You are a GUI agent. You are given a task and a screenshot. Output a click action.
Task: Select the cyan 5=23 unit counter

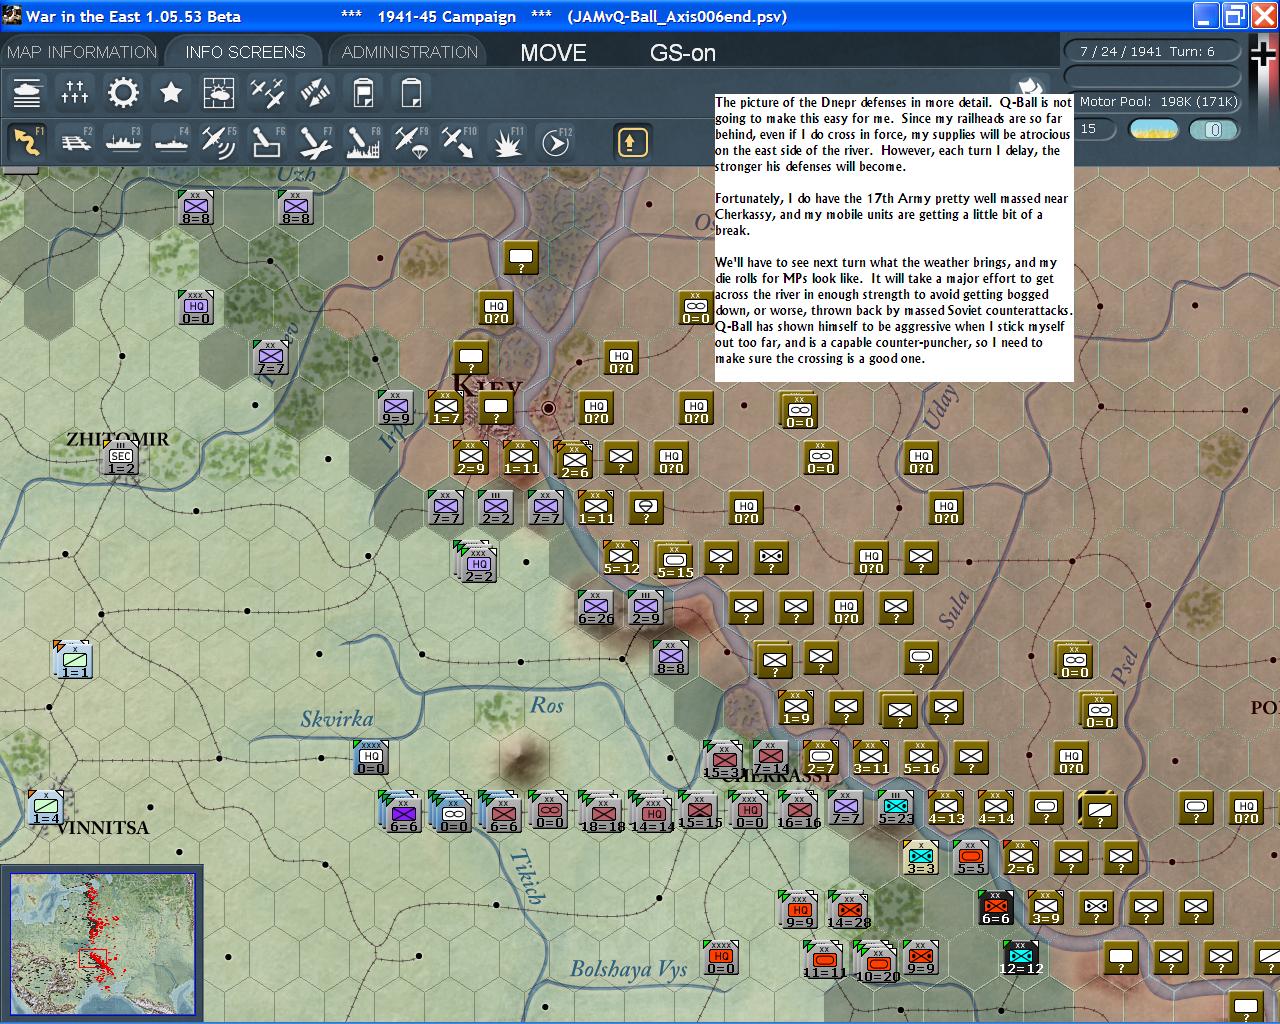[x=896, y=809]
